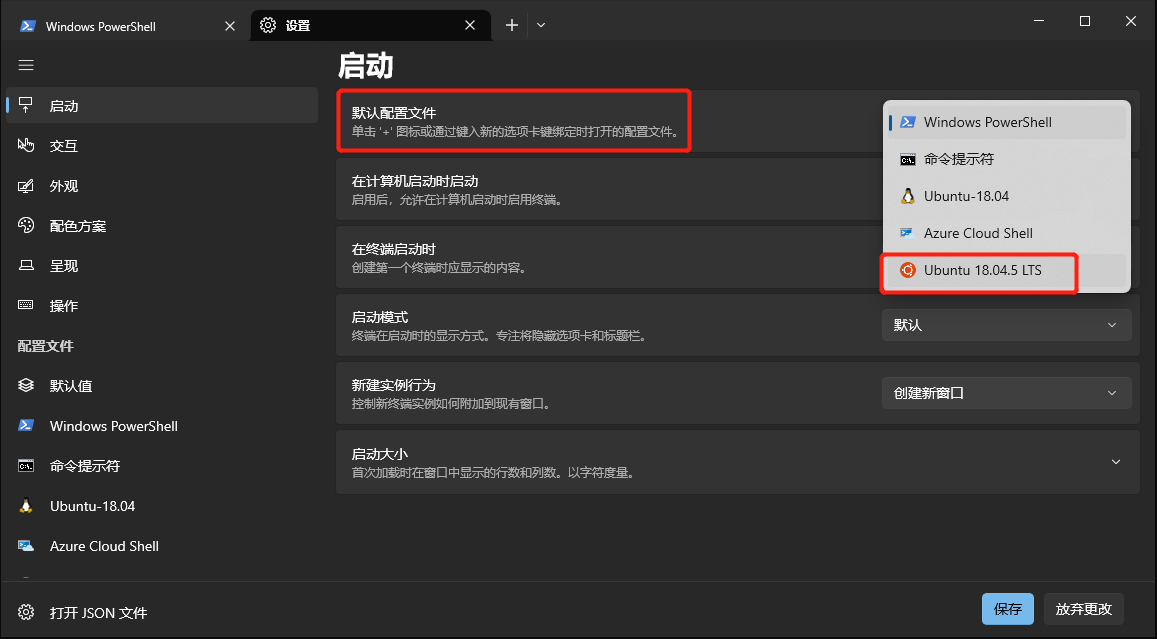Go to the 配色方案 settings page
Viewport: 1157px width, 639px height.
(162, 226)
